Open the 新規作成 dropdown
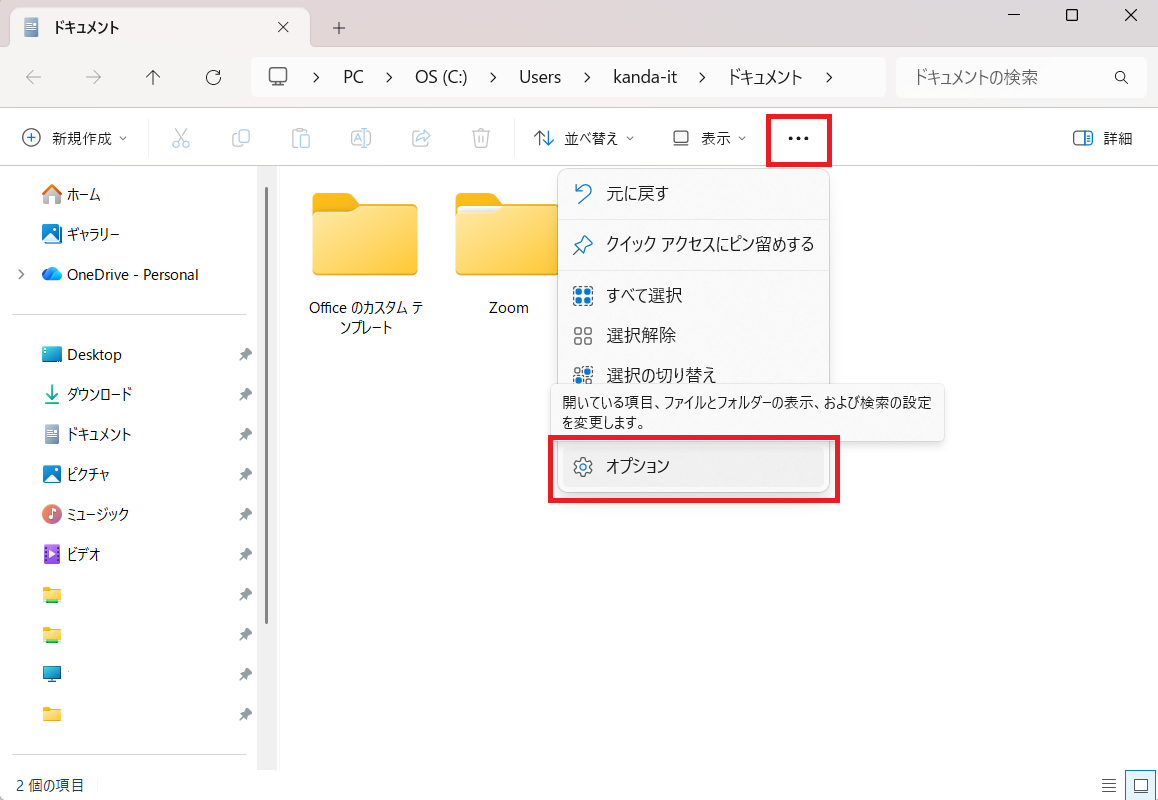The image size is (1158, 800). click(75, 139)
